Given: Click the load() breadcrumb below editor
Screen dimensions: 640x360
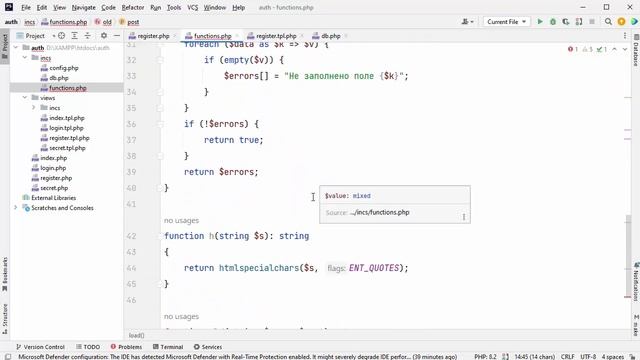Looking at the screenshot, I should point(136,336).
